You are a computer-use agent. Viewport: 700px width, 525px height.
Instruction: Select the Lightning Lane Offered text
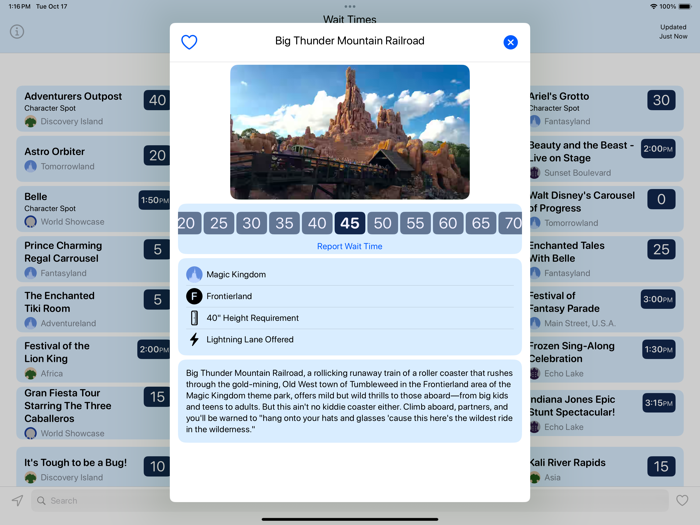pos(250,339)
